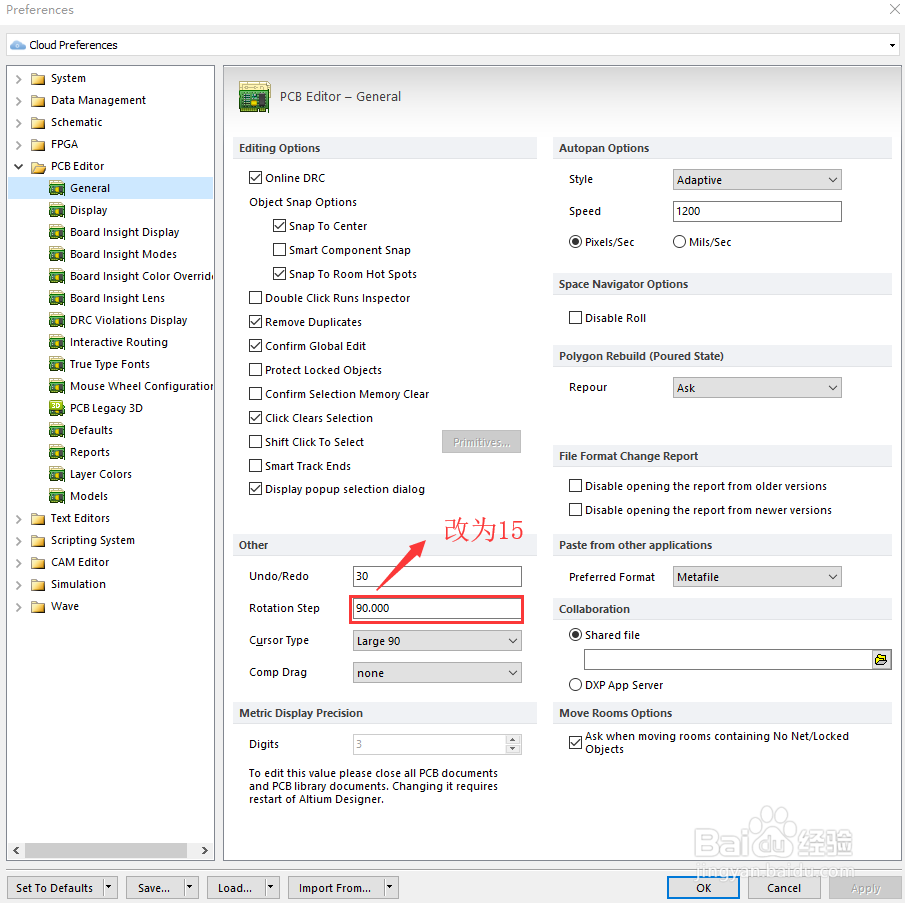Click the tree panel horizontal scrollbar
The image size is (905, 903).
tap(106, 850)
